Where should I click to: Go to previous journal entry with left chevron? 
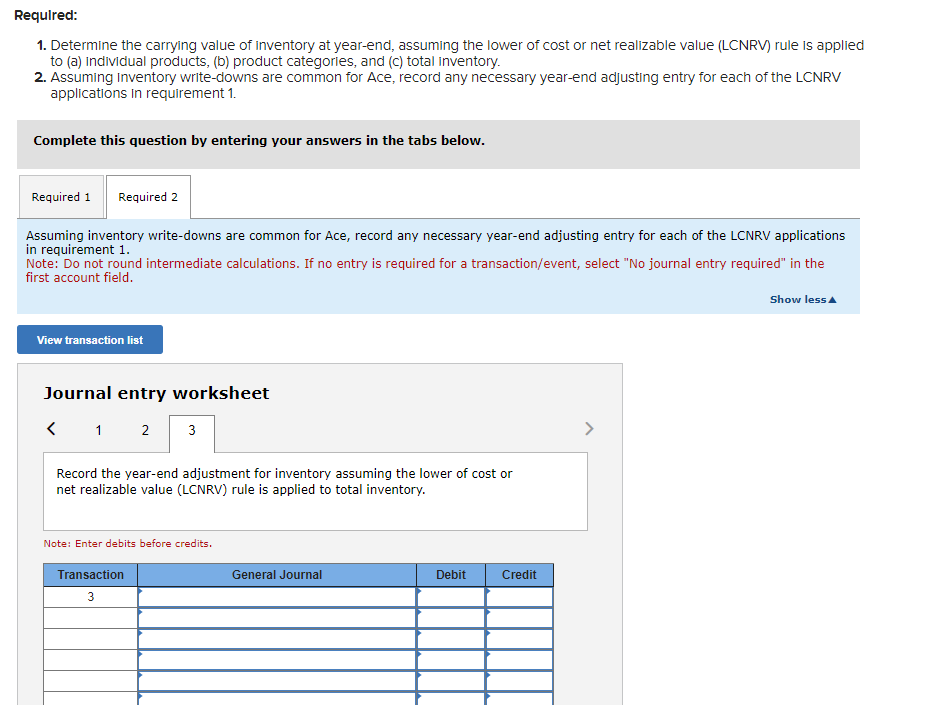click(x=52, y=429)
